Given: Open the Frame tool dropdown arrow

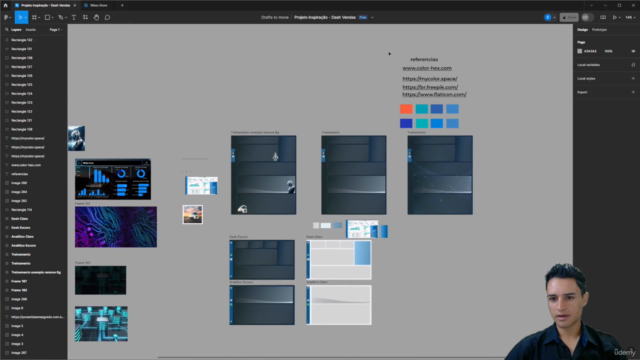Looking at the screenshot, I should point(39,18).
